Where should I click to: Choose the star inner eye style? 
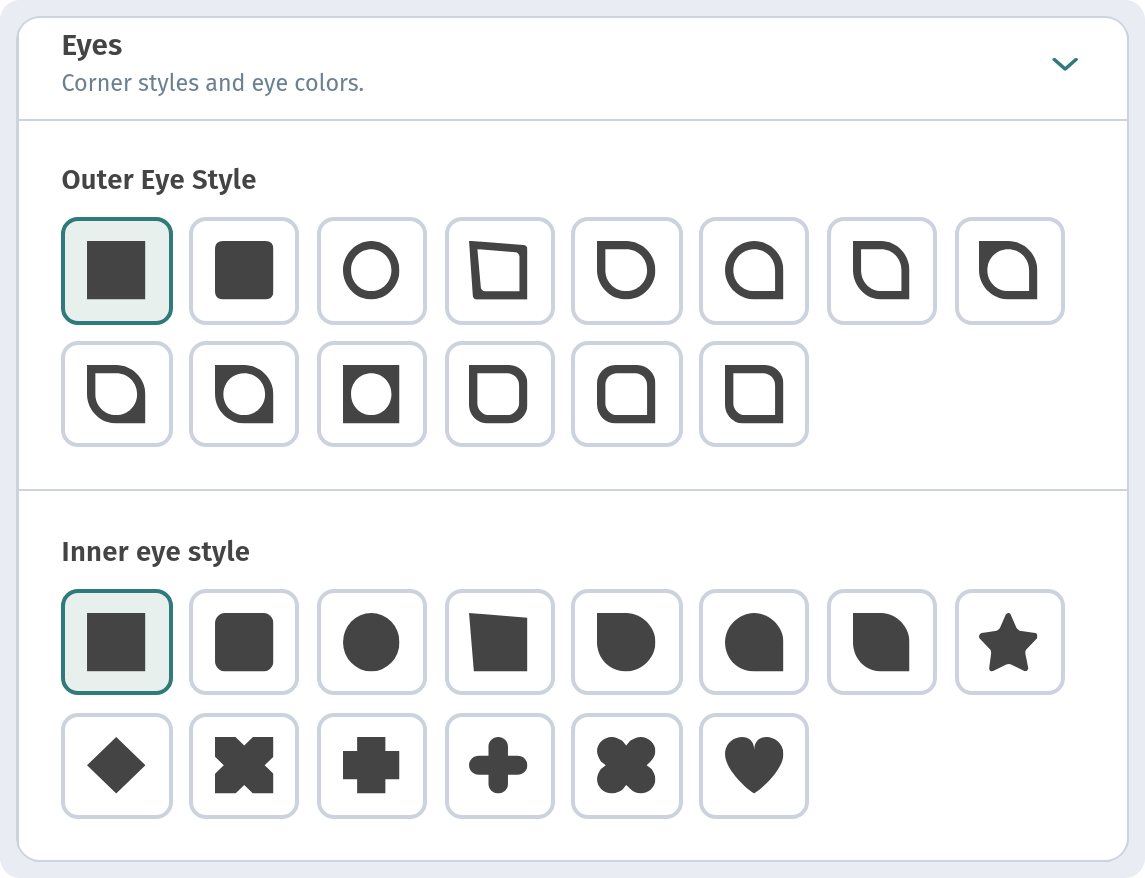(1009, 642)
